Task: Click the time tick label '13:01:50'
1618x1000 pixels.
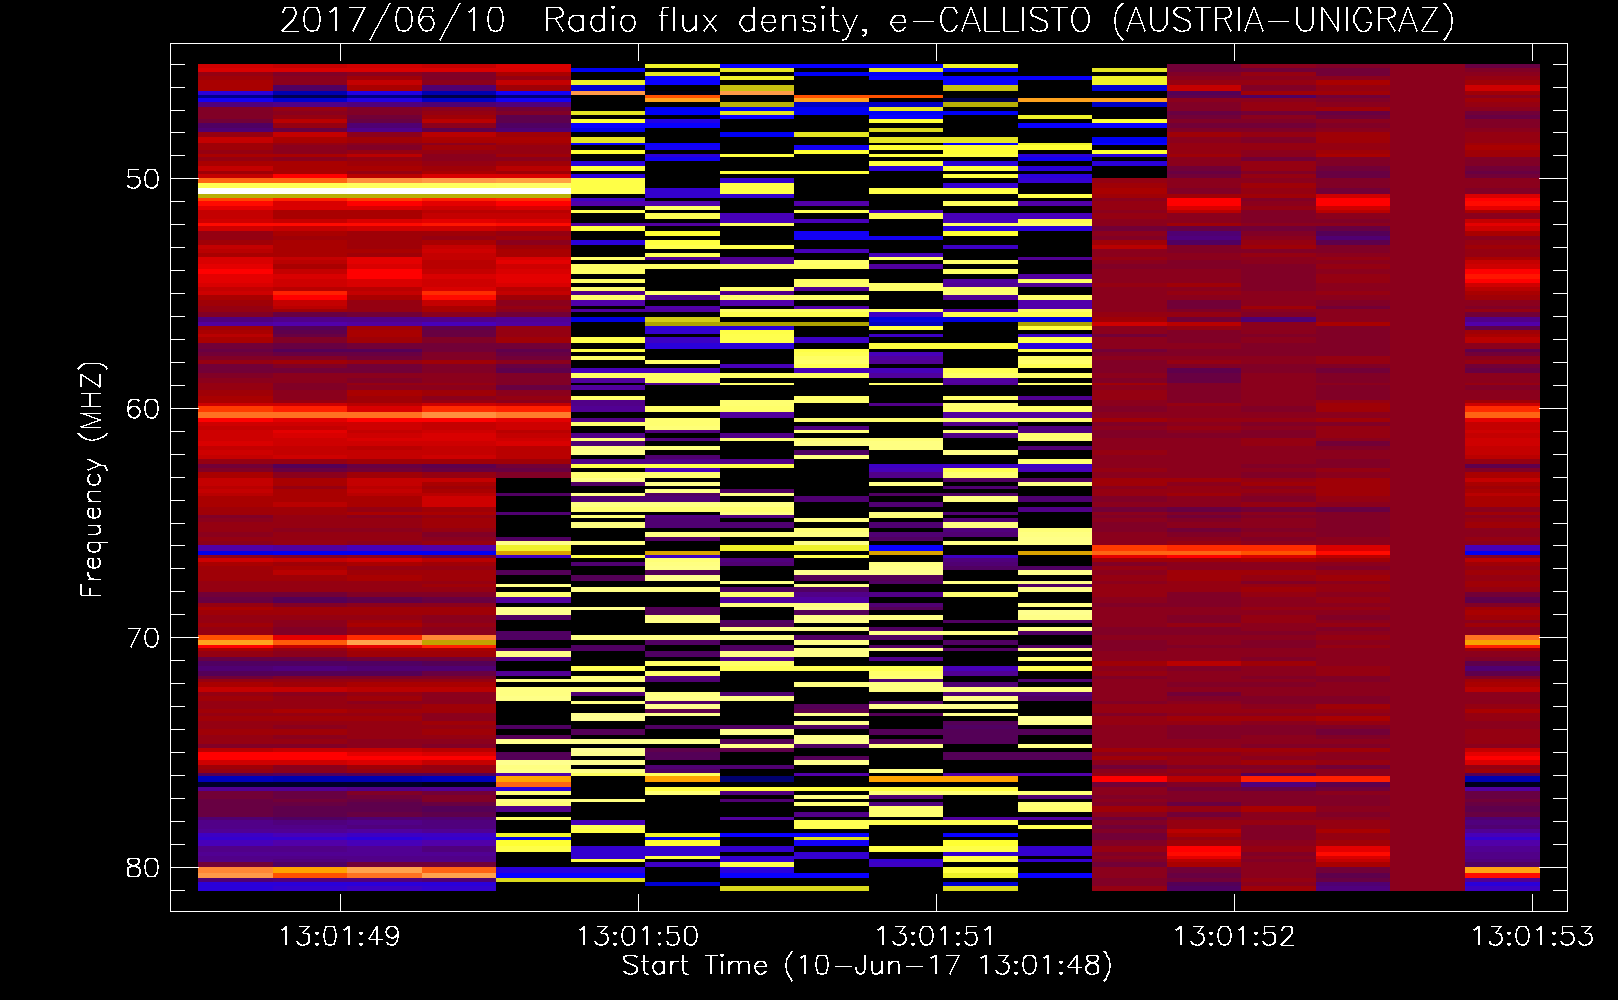Action: pos(638,937)
